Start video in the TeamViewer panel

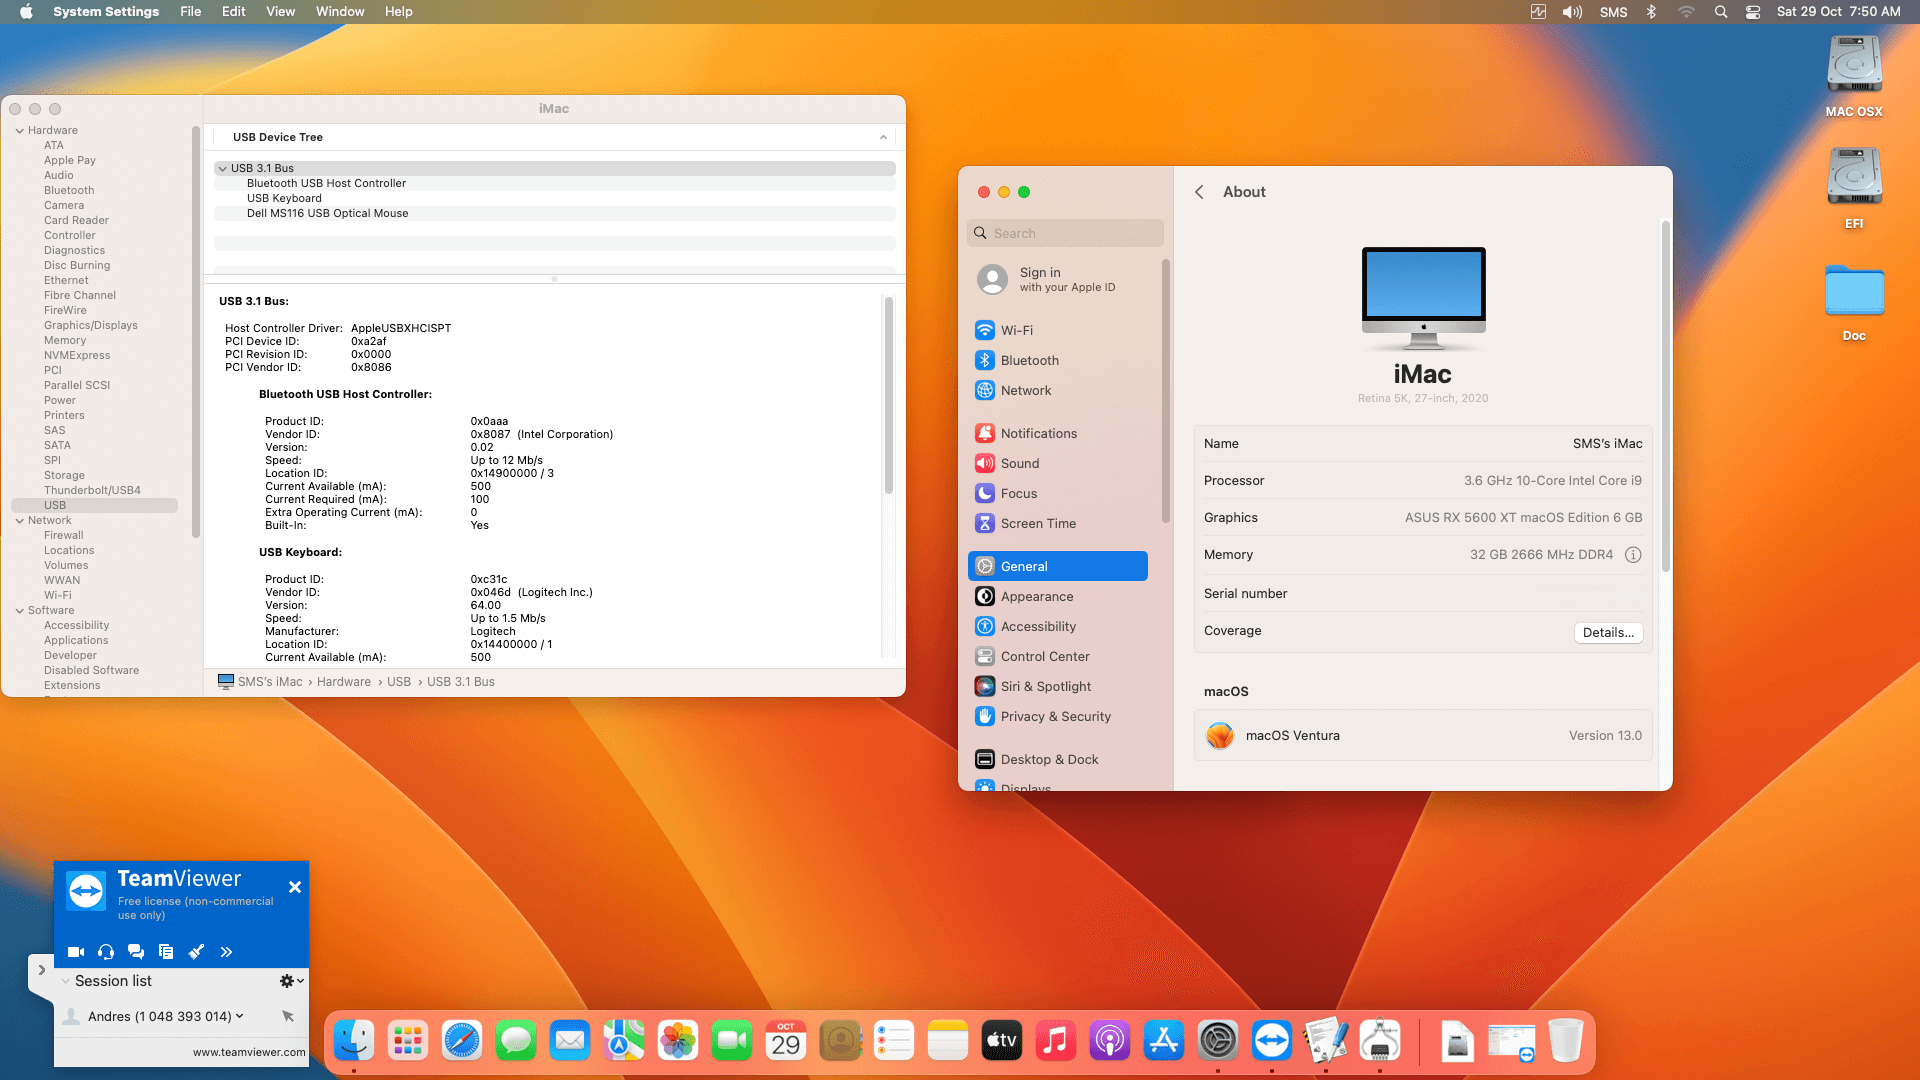[x=75, y=952]
